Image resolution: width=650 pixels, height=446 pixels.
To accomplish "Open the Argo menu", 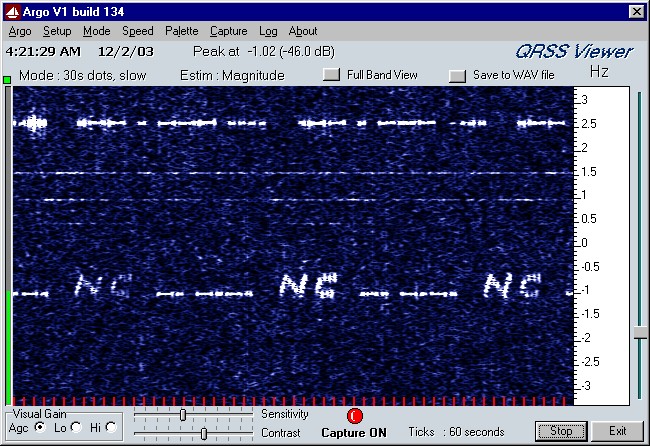I will [20, 31].
